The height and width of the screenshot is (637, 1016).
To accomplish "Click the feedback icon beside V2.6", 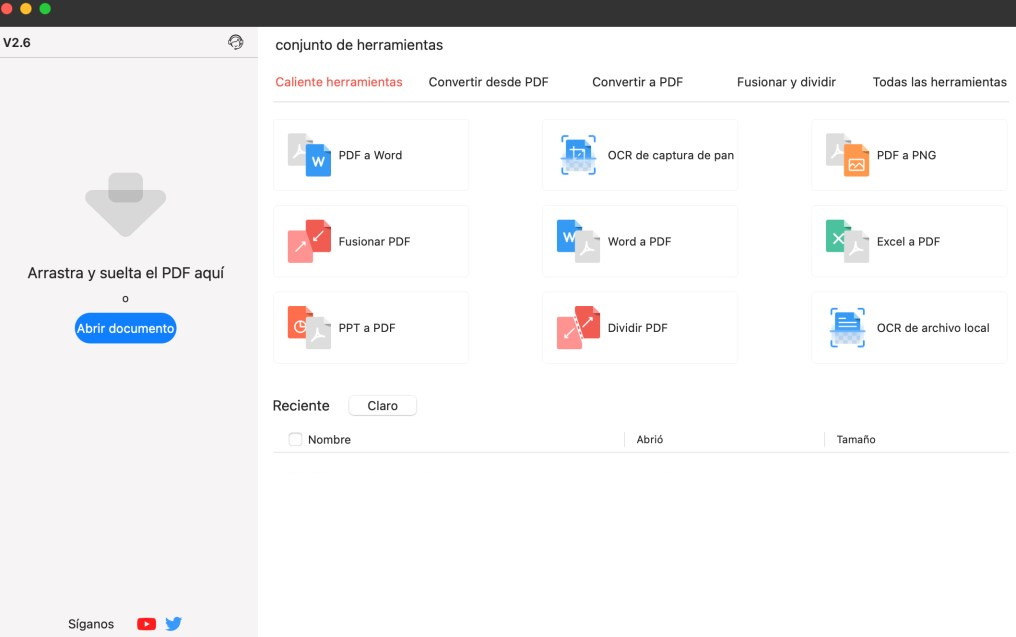I will [x=236, y=42].
